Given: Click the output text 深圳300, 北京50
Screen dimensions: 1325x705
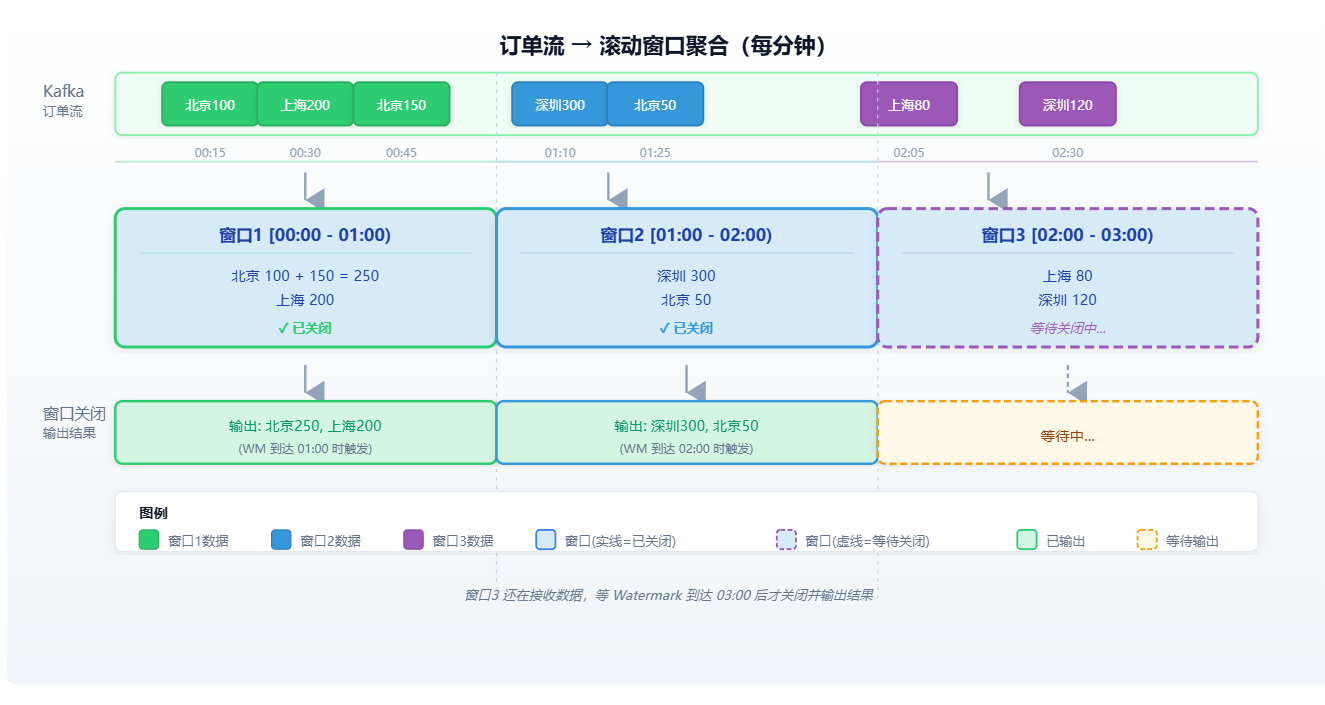Looking at the screenshot, I should 704,426.
